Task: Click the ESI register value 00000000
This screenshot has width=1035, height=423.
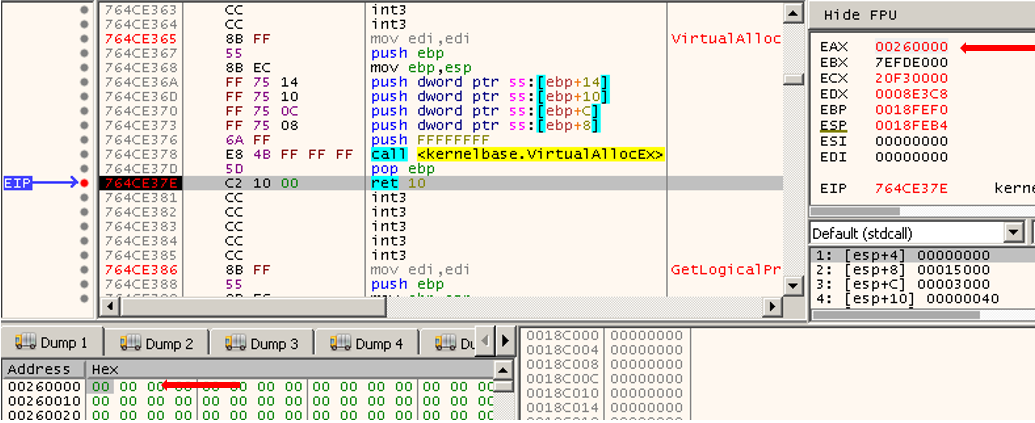Action: 912,141
